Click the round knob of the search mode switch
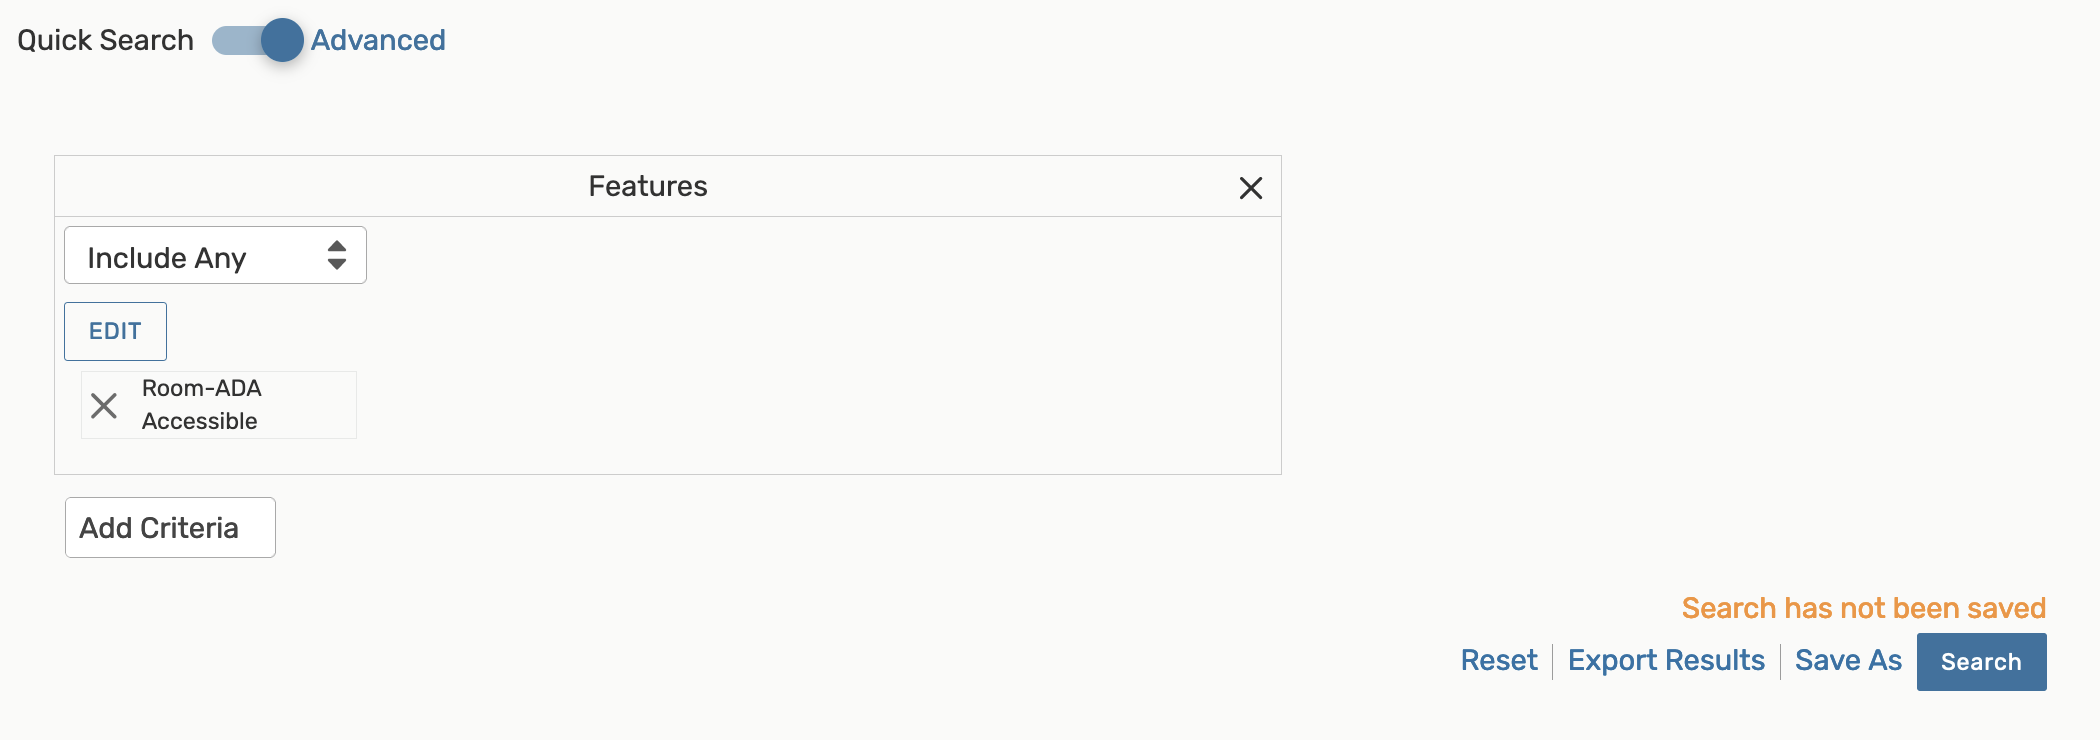The width and height of the screenshot is (2100, 740). point(282,40)
